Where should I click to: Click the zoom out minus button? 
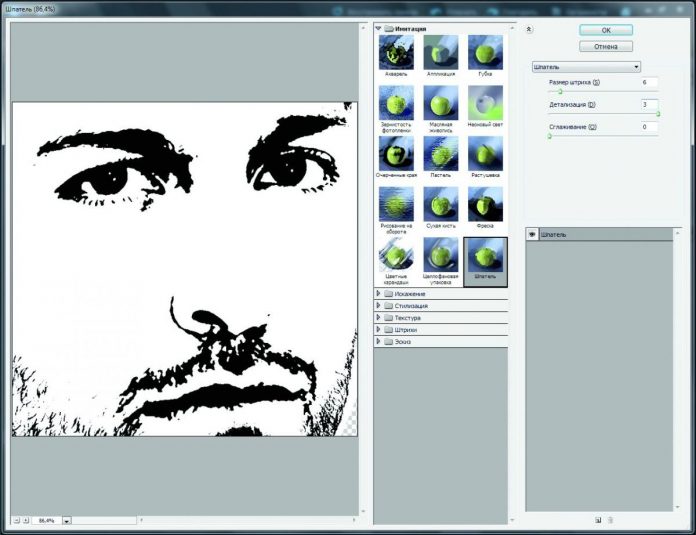17,521
